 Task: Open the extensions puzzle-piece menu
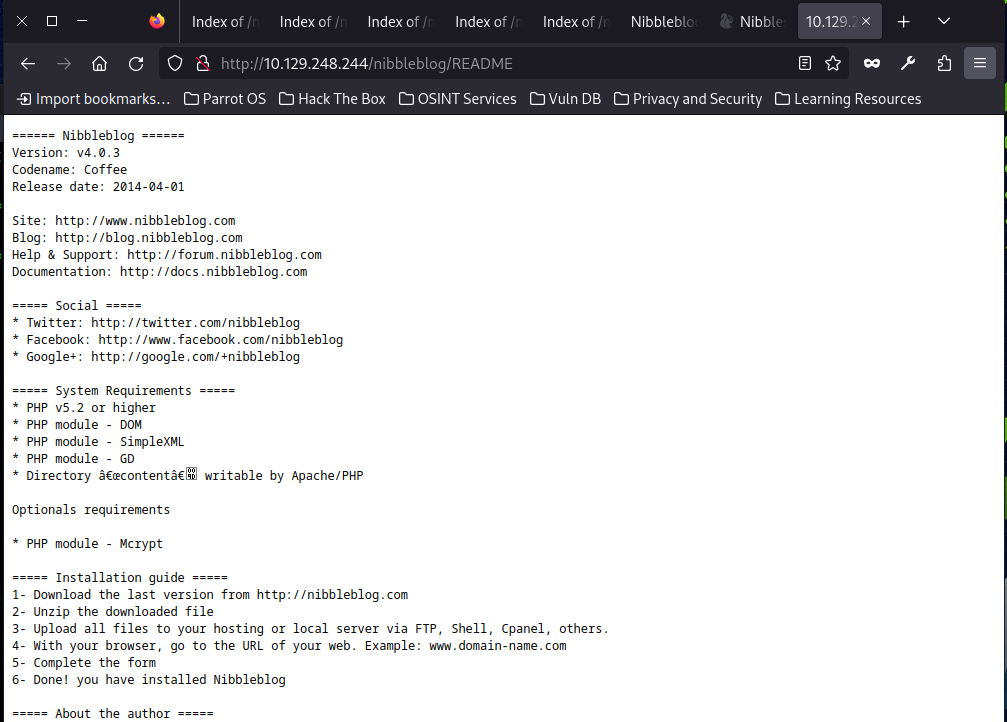click(944, 63)
